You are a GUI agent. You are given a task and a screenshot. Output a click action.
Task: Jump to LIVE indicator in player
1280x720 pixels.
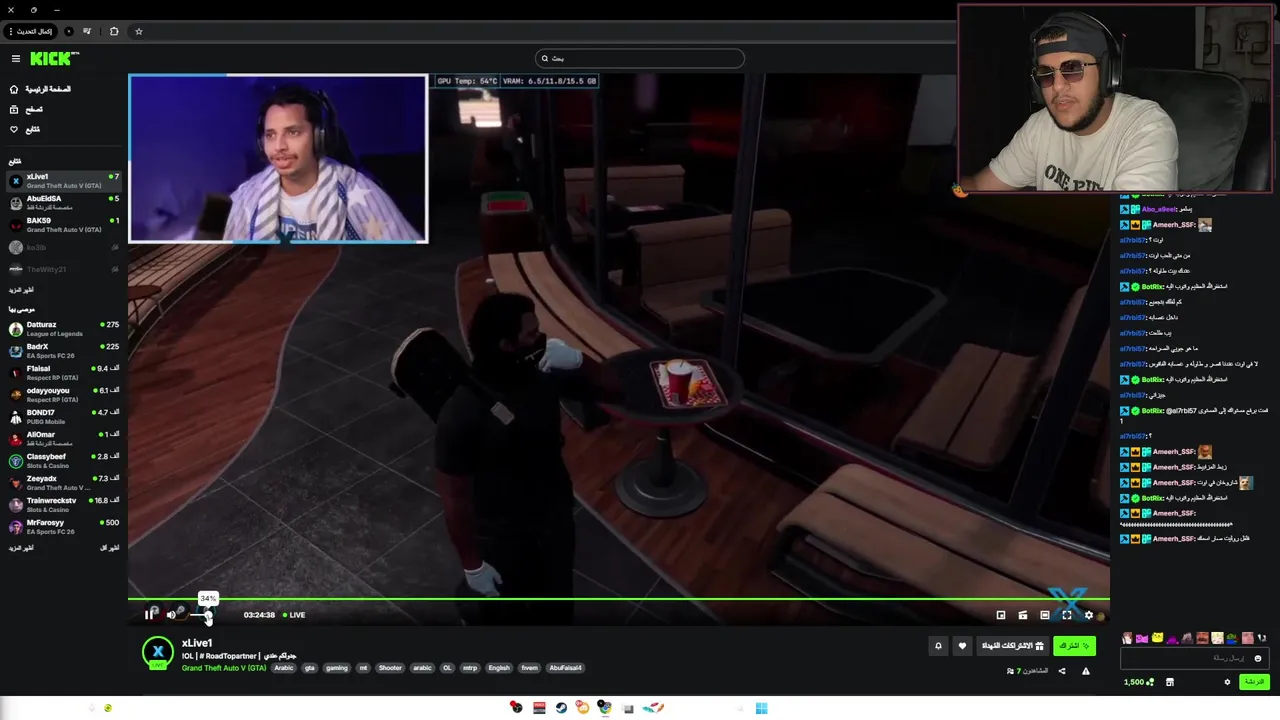(294, 615)
